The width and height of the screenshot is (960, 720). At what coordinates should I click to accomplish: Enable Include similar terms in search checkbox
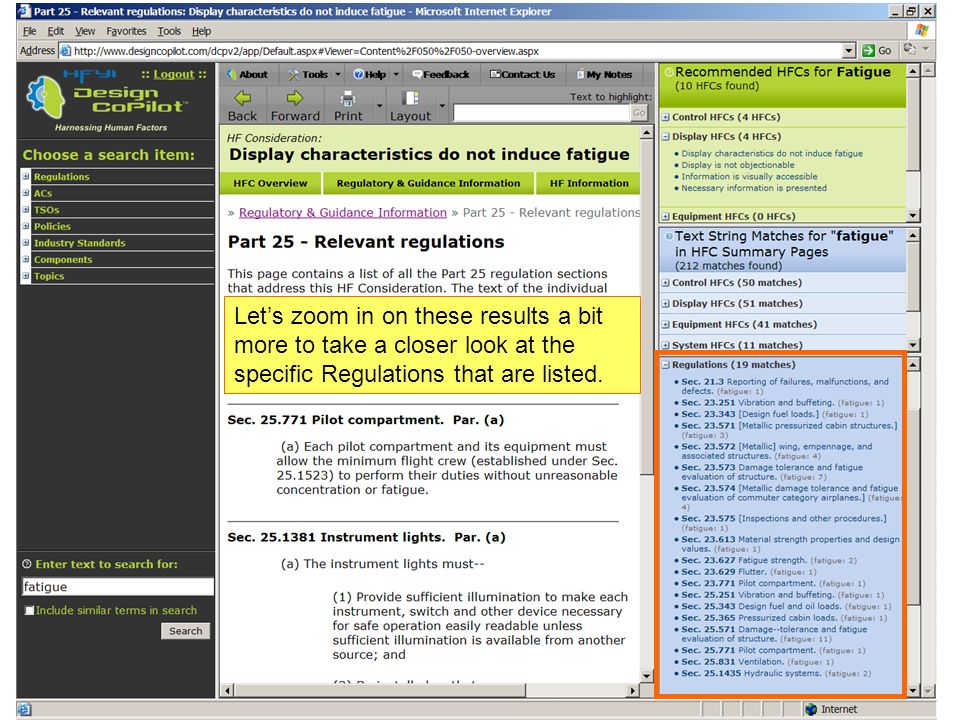tap(29, 610)
